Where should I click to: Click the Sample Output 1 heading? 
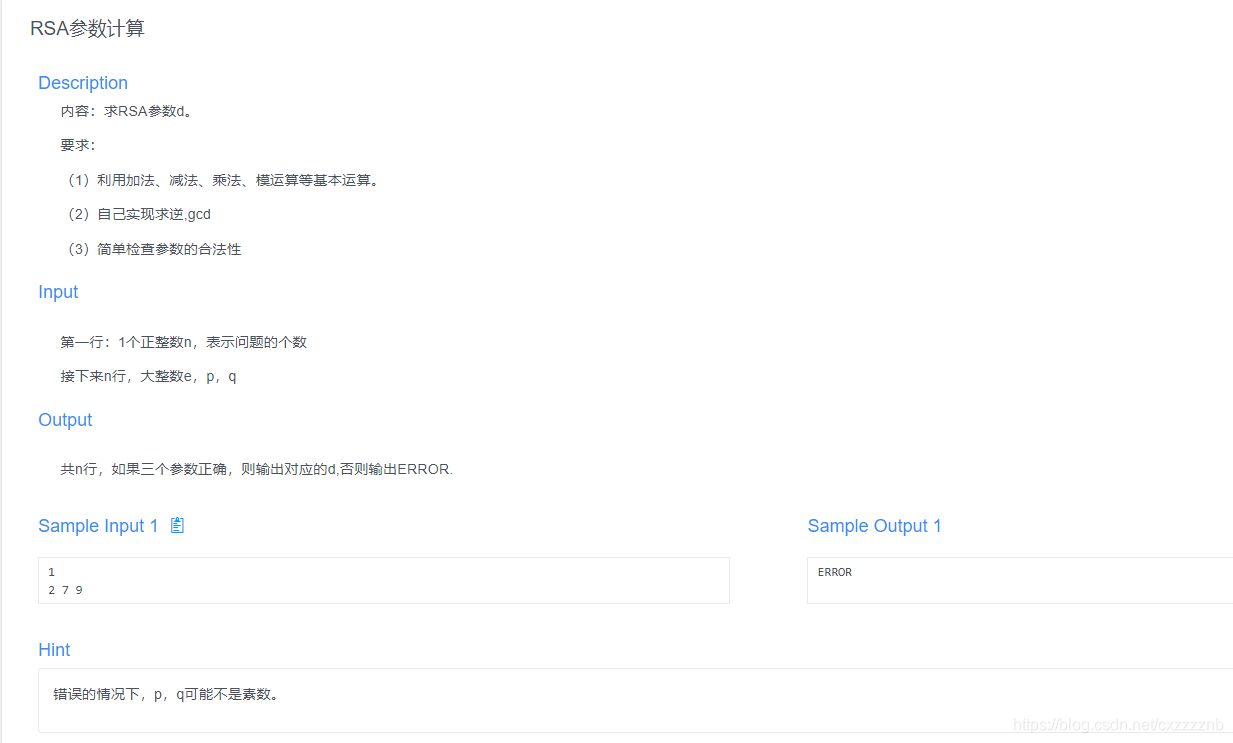(x=874, y=525)
